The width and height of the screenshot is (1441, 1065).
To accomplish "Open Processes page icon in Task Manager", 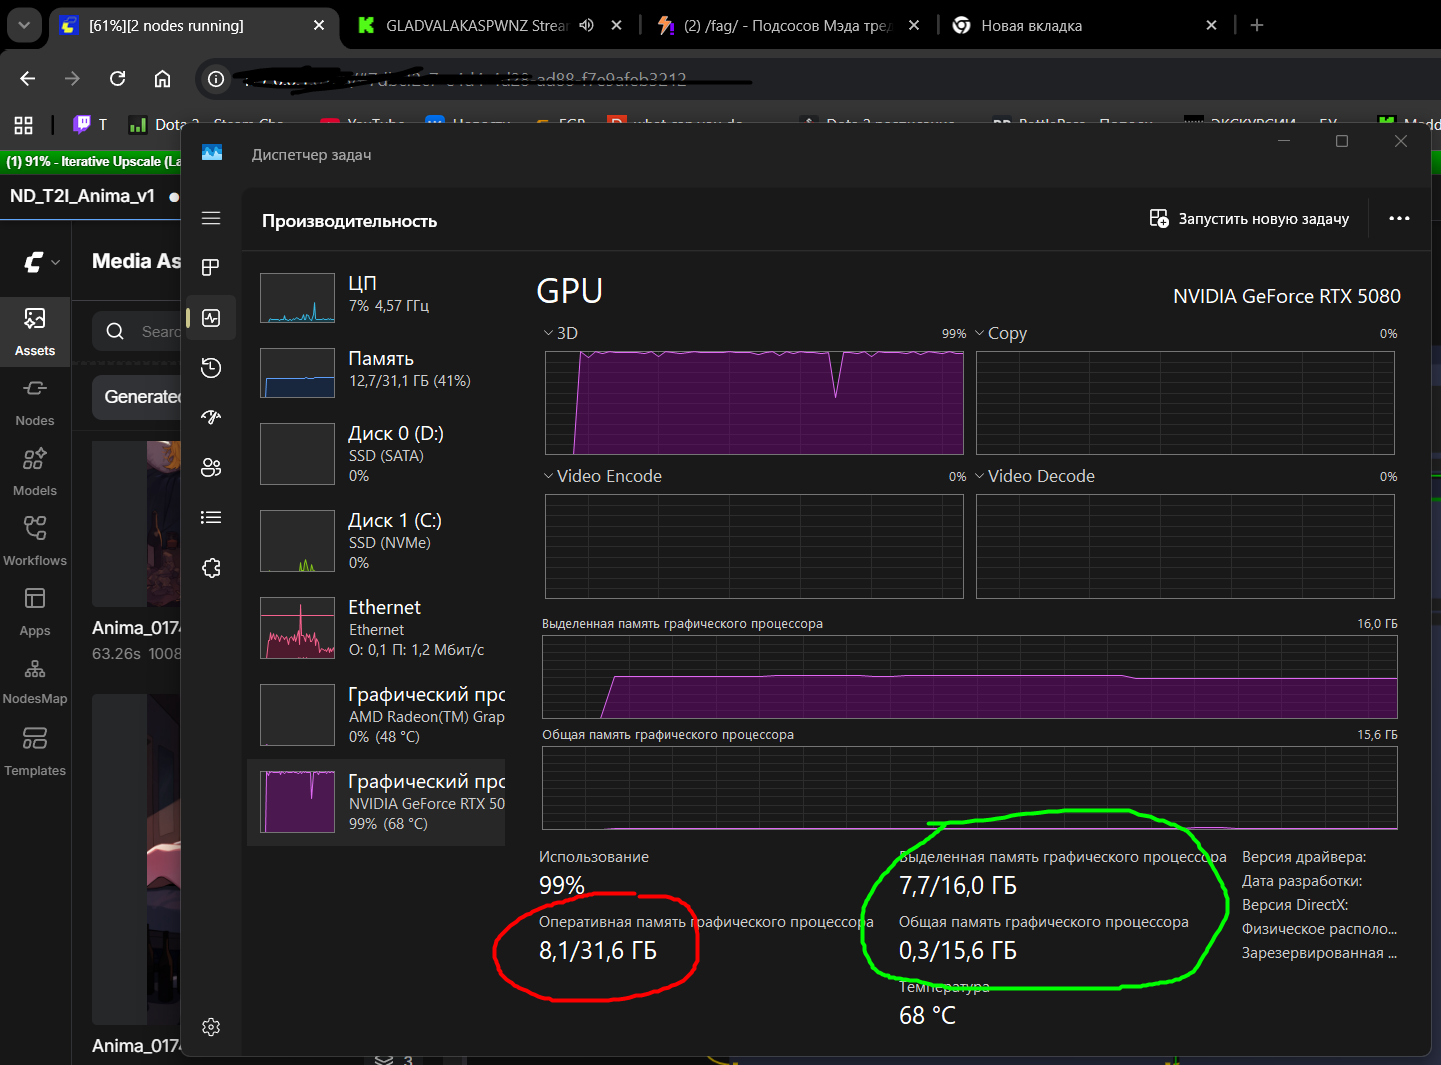I will tap(211, 267).
